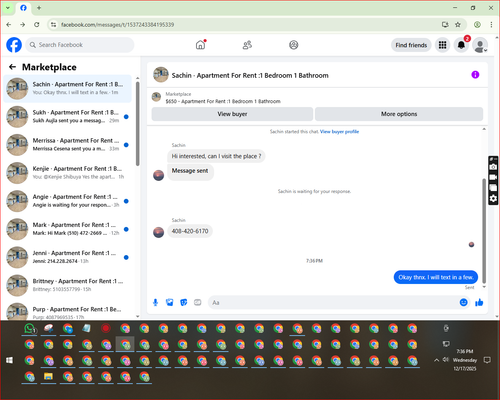The height and width of the screenshot is (400, 500).
Task: Send a thumbs-up like
Action: point(479,302)
